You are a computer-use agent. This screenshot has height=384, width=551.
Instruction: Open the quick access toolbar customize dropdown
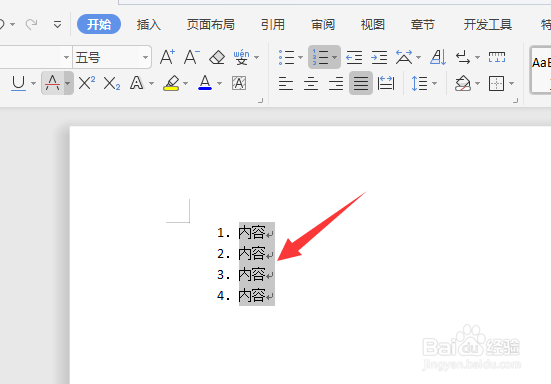[x=57, y=24]
